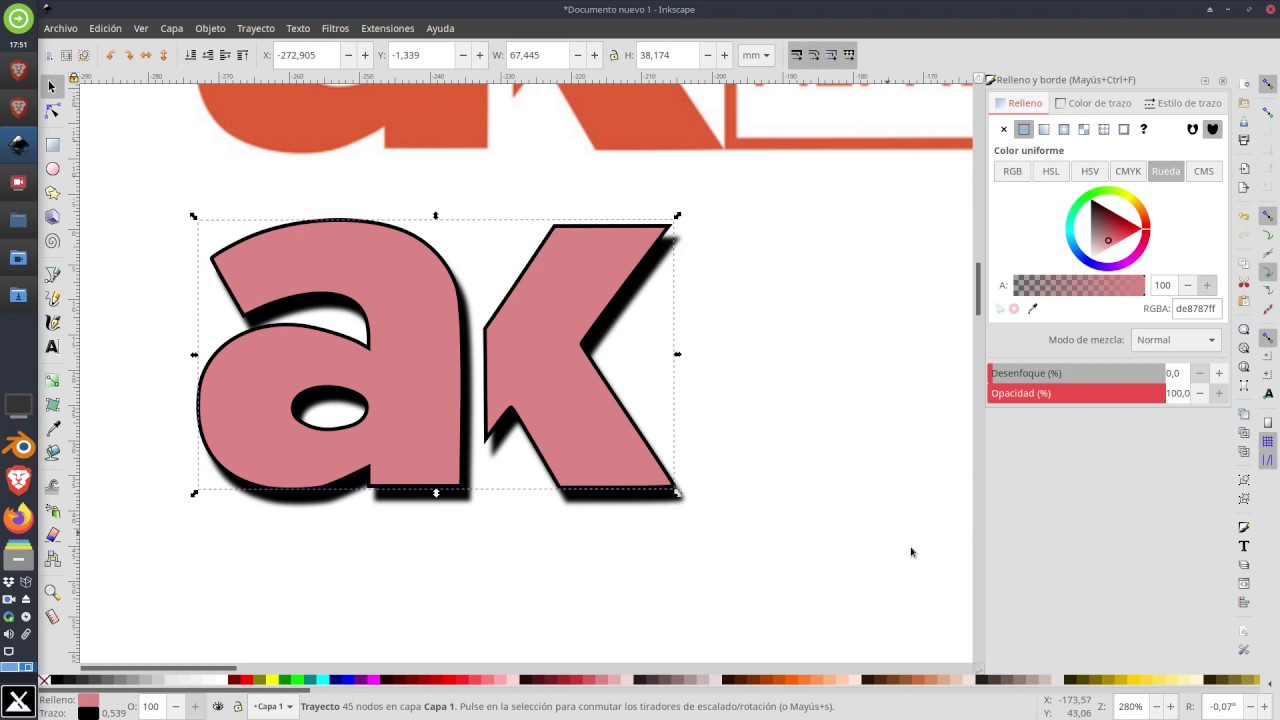Select the Connector tool
This screenshot has height=720, width=1280.
(52, 559)
